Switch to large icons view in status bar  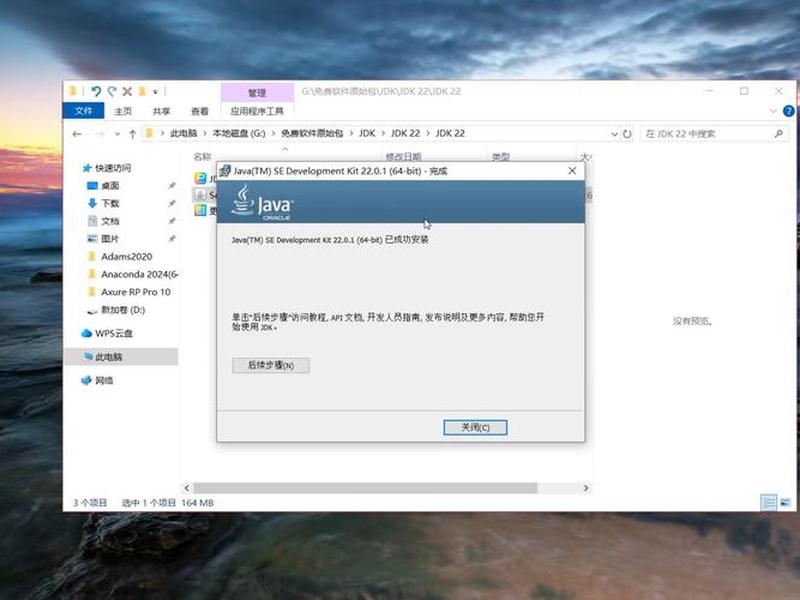[x=785, y=503]
